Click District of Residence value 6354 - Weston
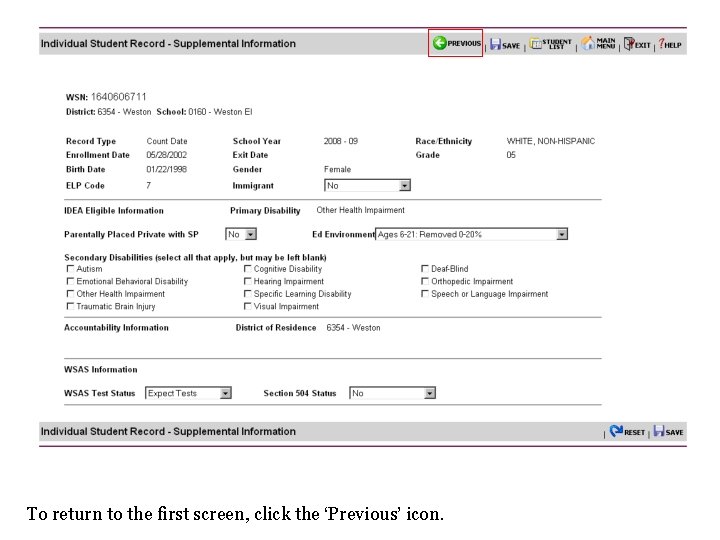The image size is (720, 540). (353, 328)
